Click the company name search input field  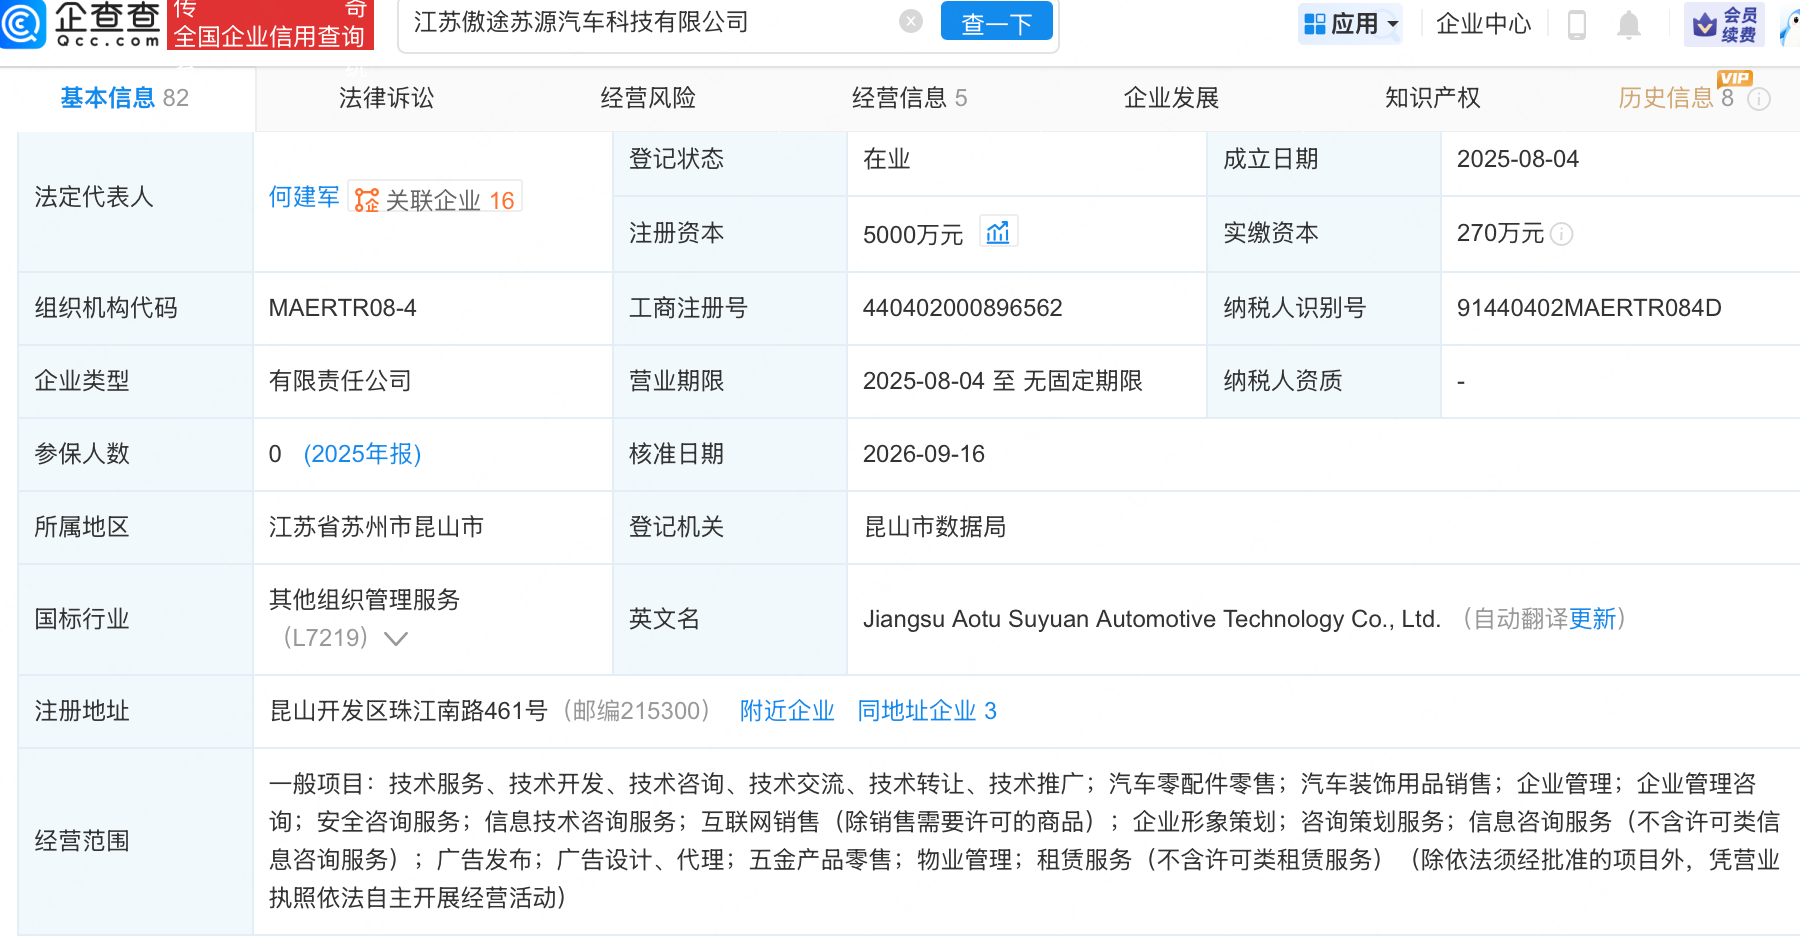click(x=650, y=22)
